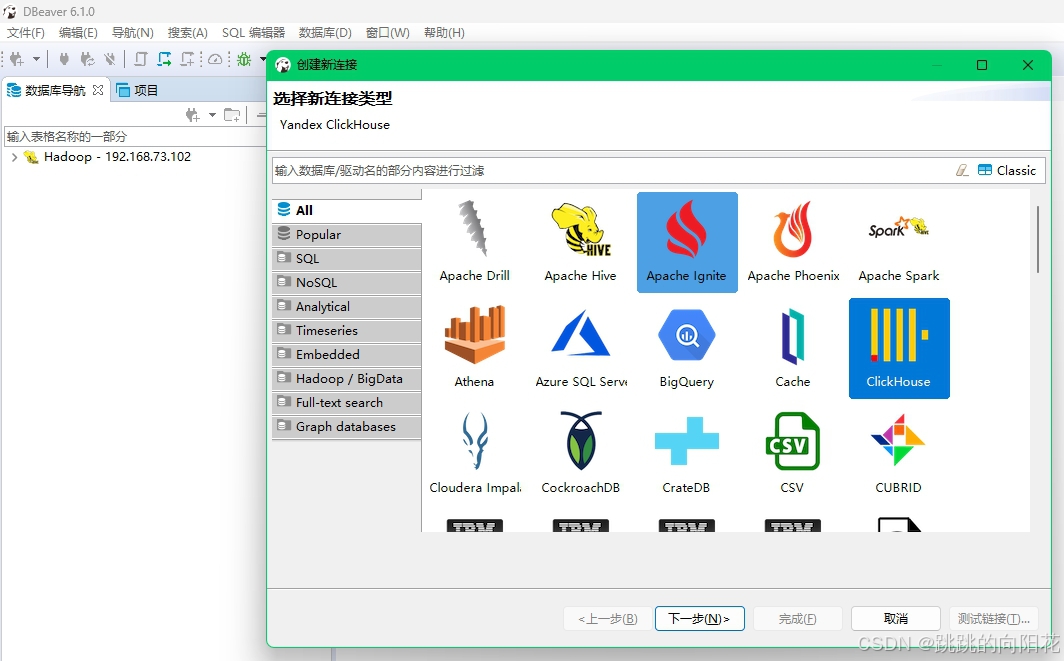Open the 编辑(E) menu
This screenshot has width=1064, height=661.
coord(78,33)
